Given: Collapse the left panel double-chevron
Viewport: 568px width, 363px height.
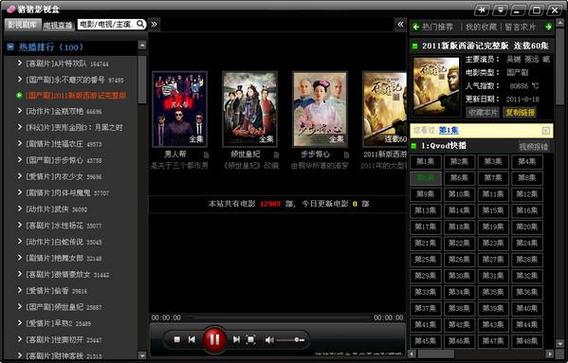Looking at the screenshot, I should tap(154, 24).
